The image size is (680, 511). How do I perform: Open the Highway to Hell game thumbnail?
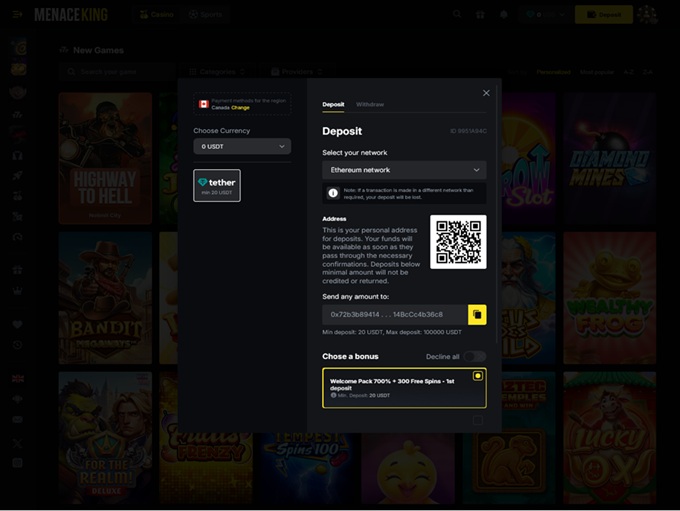click(105, 158)
